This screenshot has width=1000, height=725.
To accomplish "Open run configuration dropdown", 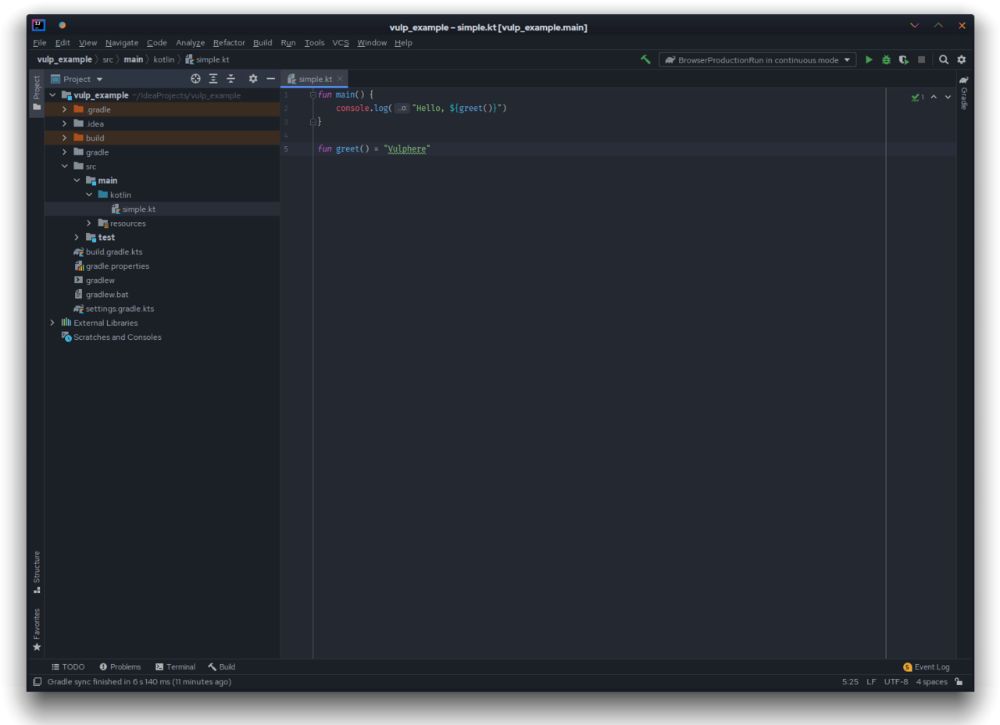I will point(758,60).
